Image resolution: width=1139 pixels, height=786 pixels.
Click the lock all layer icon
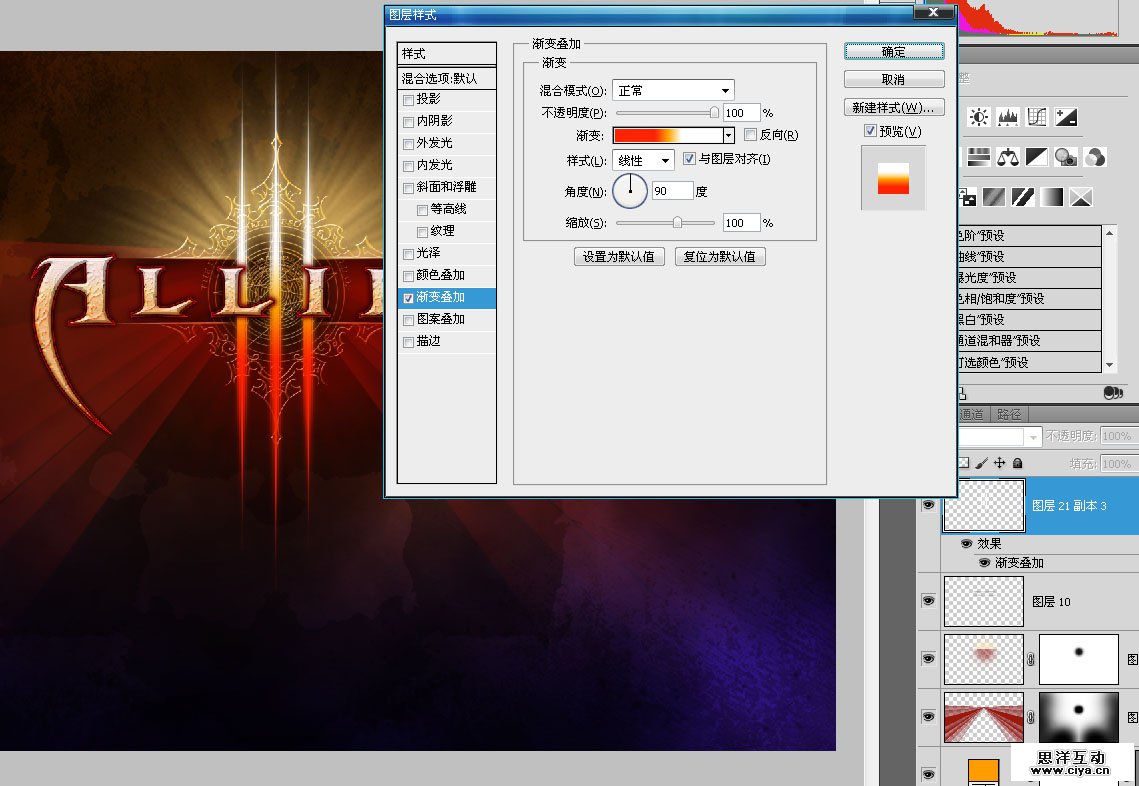click(x=1017, y=463)
